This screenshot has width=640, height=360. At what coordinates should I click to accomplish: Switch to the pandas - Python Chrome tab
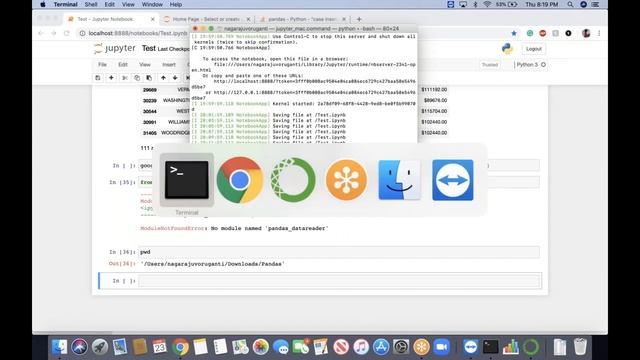click(302, 19)
